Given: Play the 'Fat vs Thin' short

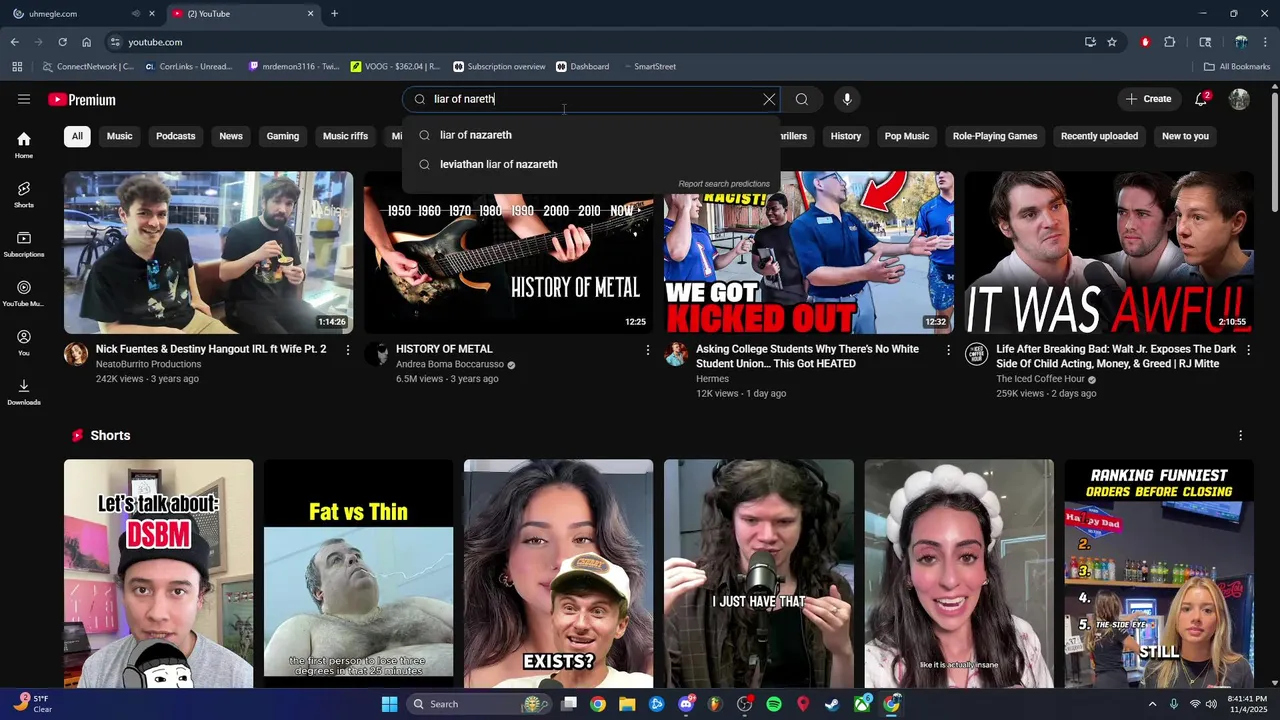Looking at the screenshot, I should pos(358,574).
